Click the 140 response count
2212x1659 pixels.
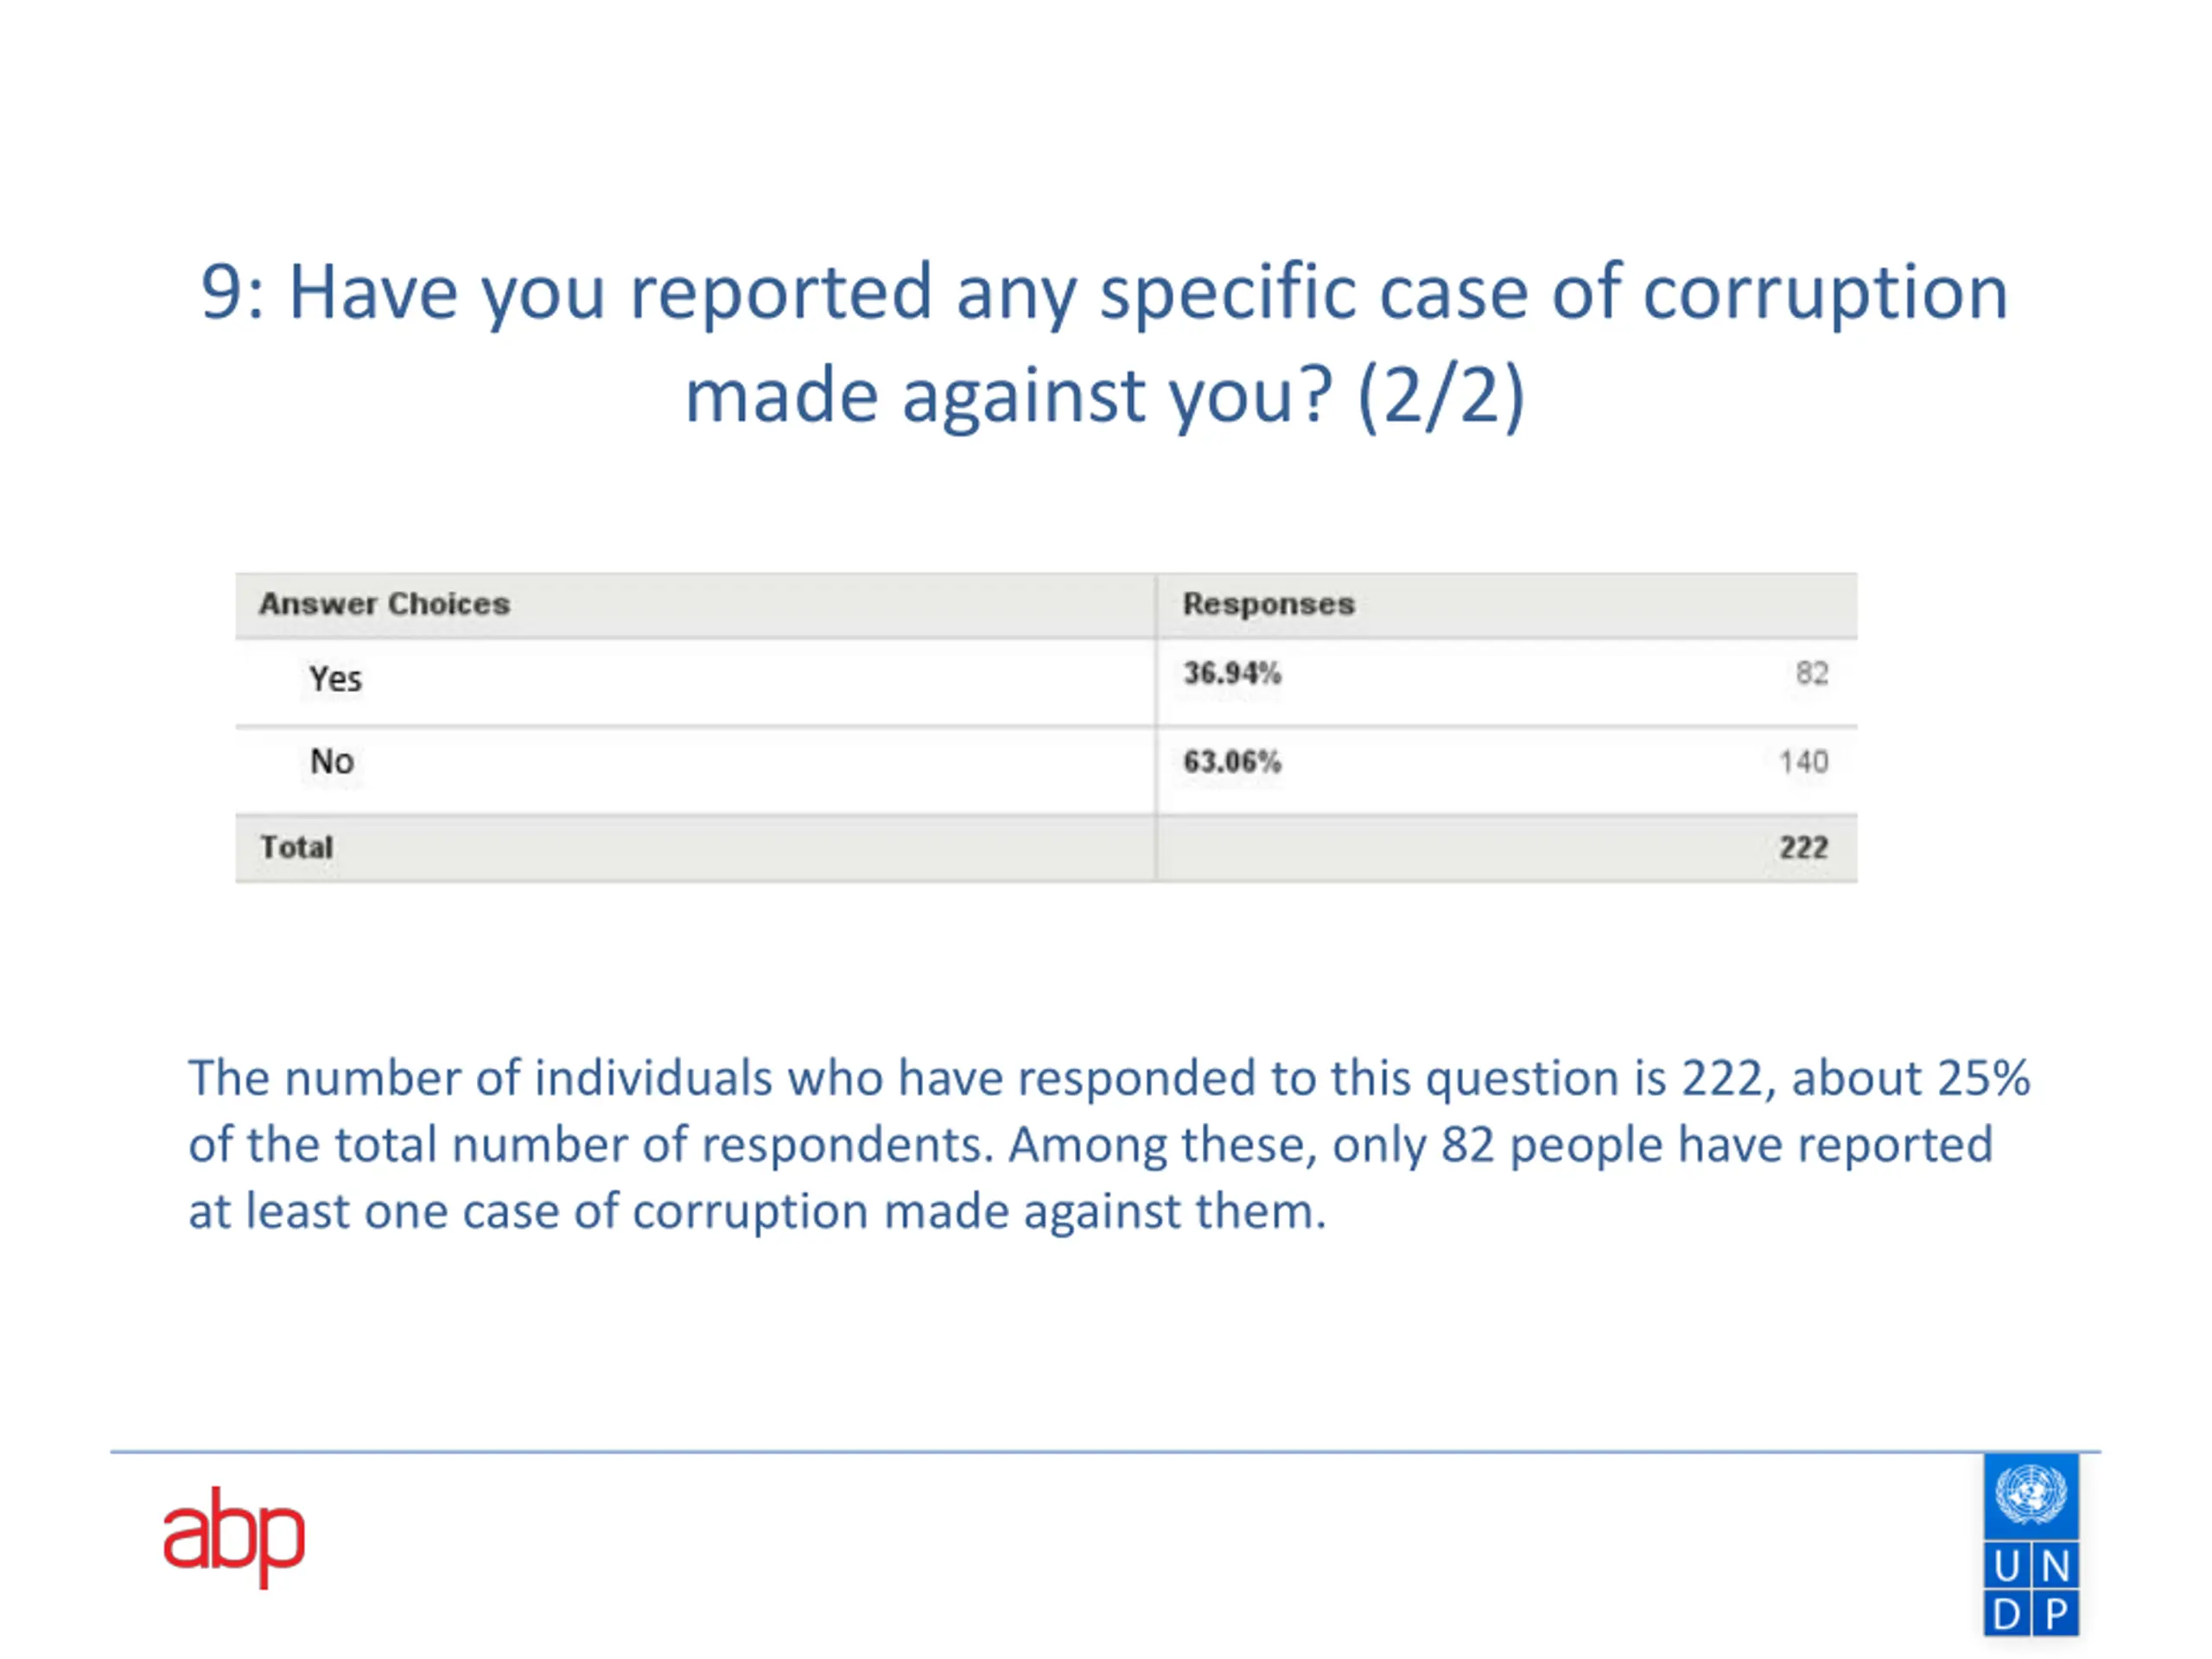click(x=1804, y=762)
